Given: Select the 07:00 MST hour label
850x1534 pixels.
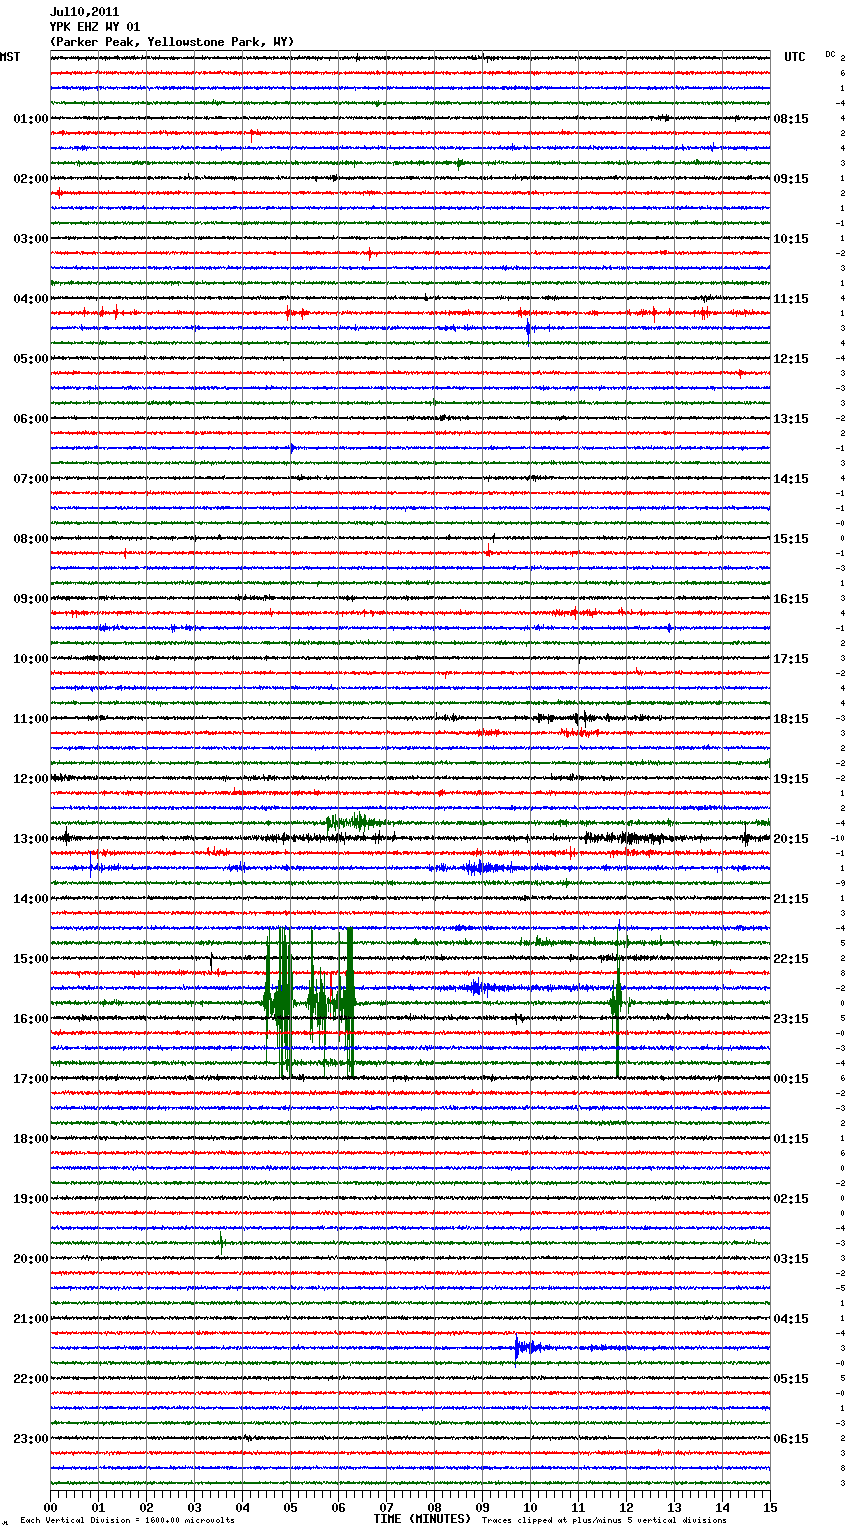Looking at the screenshot, I should coord(31,479).
